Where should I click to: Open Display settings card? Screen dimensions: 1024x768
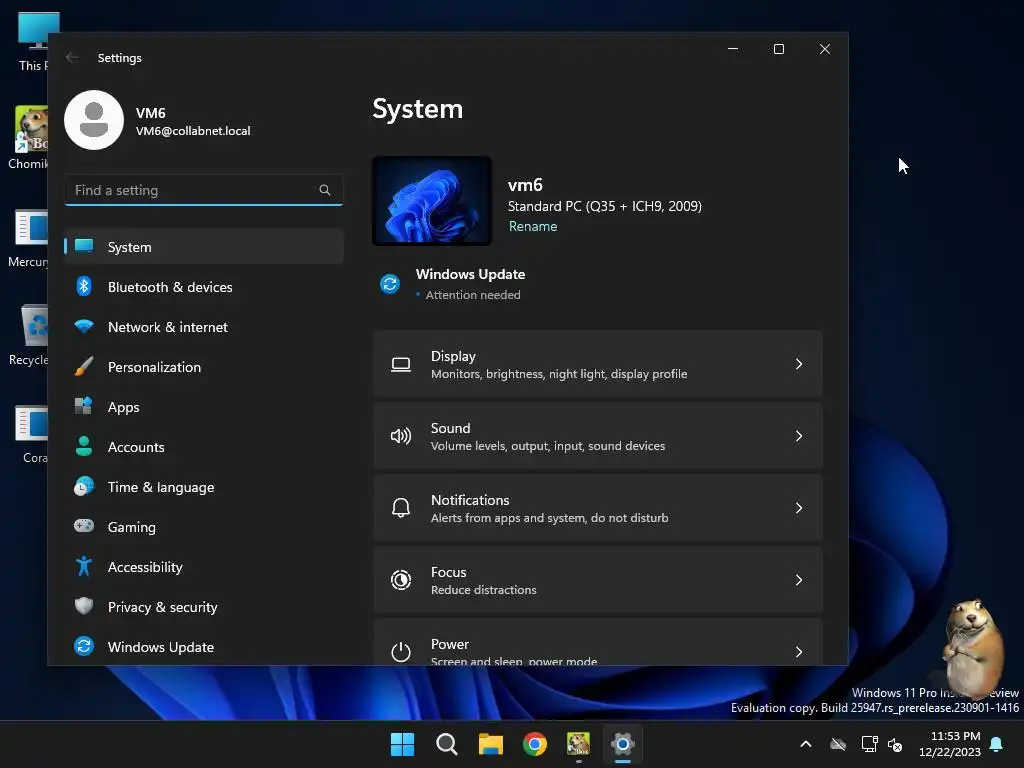[x=598, y=364]
